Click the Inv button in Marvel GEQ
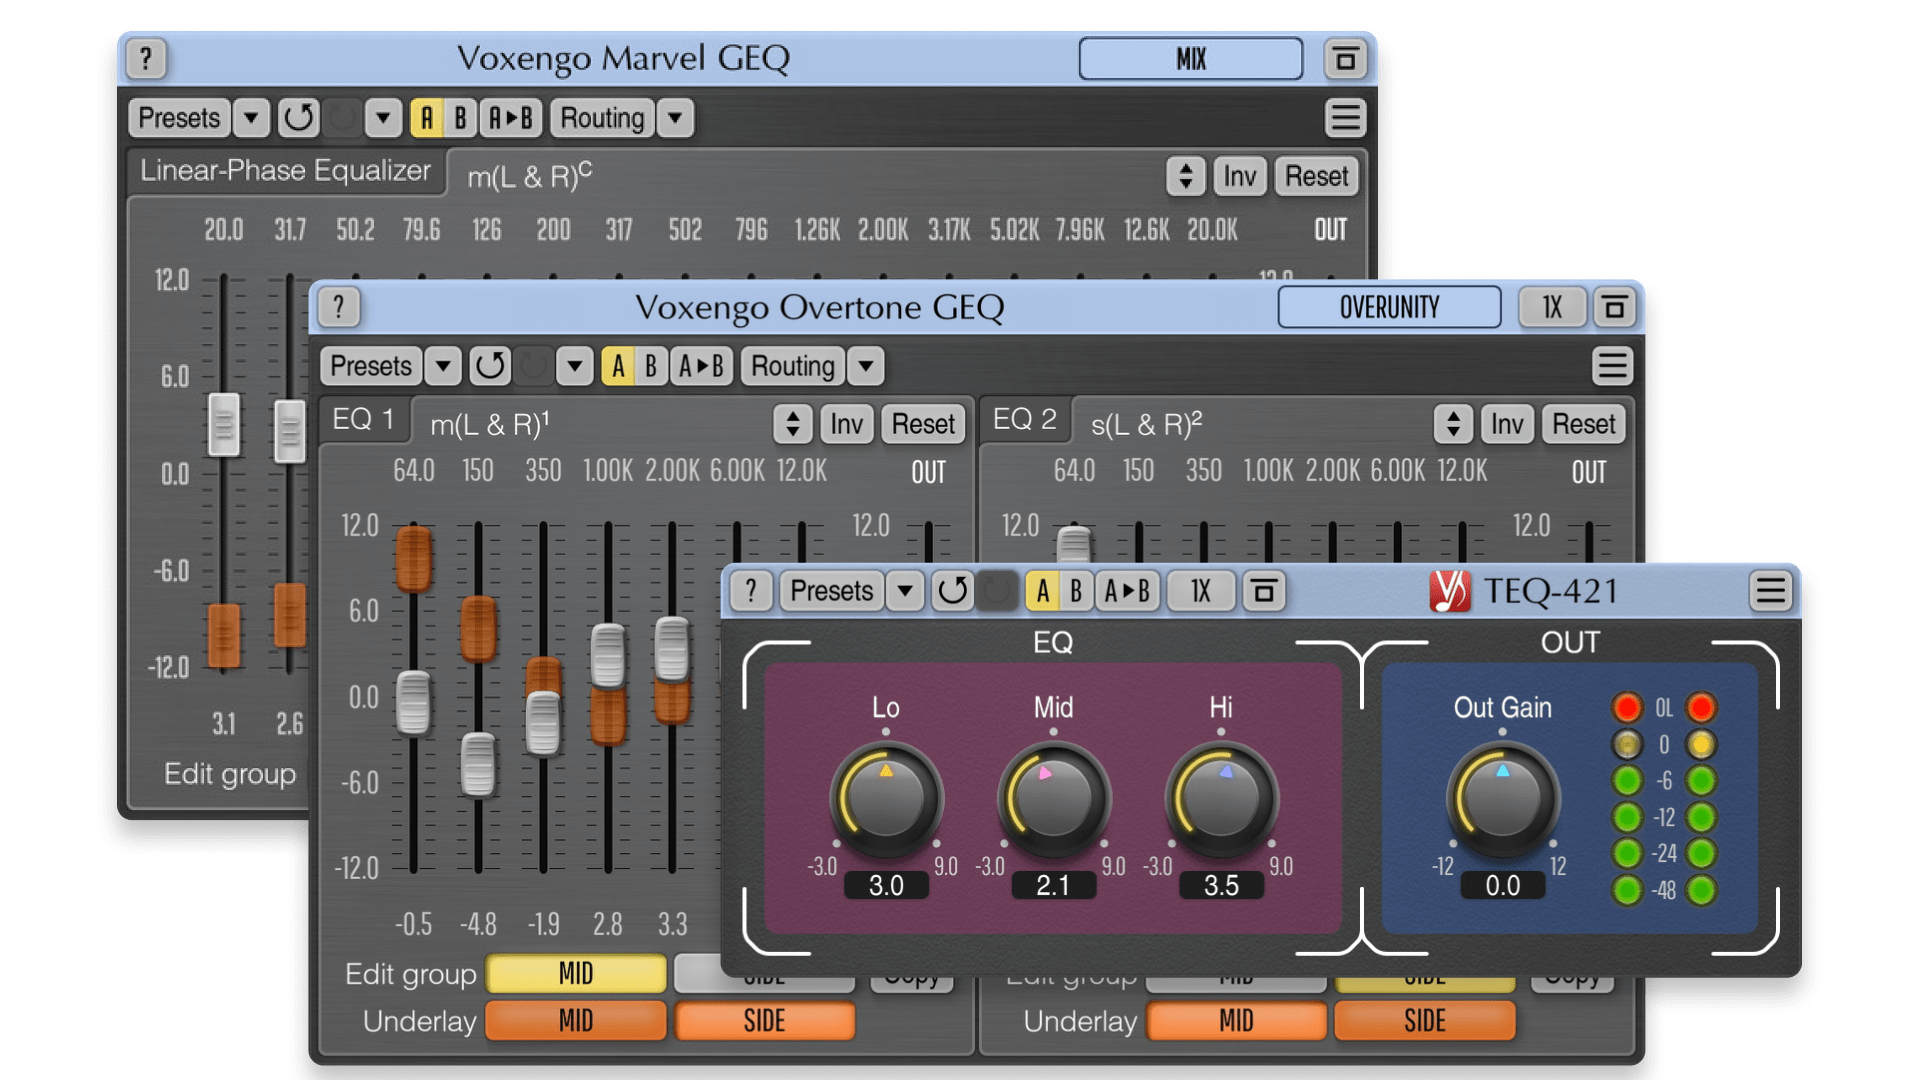 pos(1240,177)
